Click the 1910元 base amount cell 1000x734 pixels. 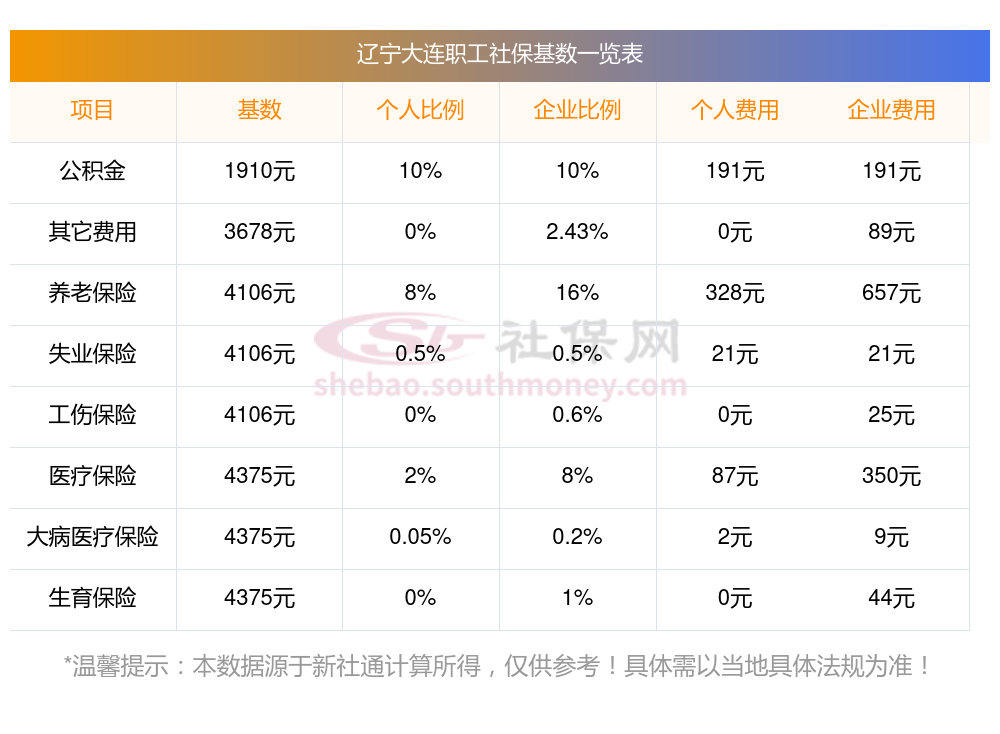(x=260, y=171)
